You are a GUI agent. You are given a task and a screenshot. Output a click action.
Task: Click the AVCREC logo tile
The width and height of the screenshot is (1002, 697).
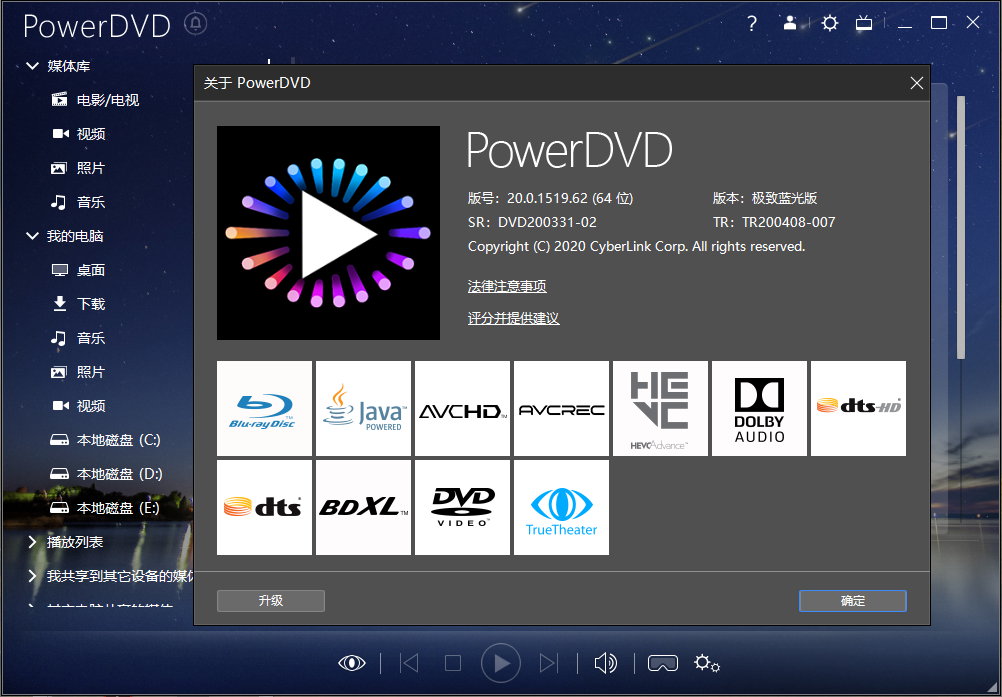click(562, 408)
